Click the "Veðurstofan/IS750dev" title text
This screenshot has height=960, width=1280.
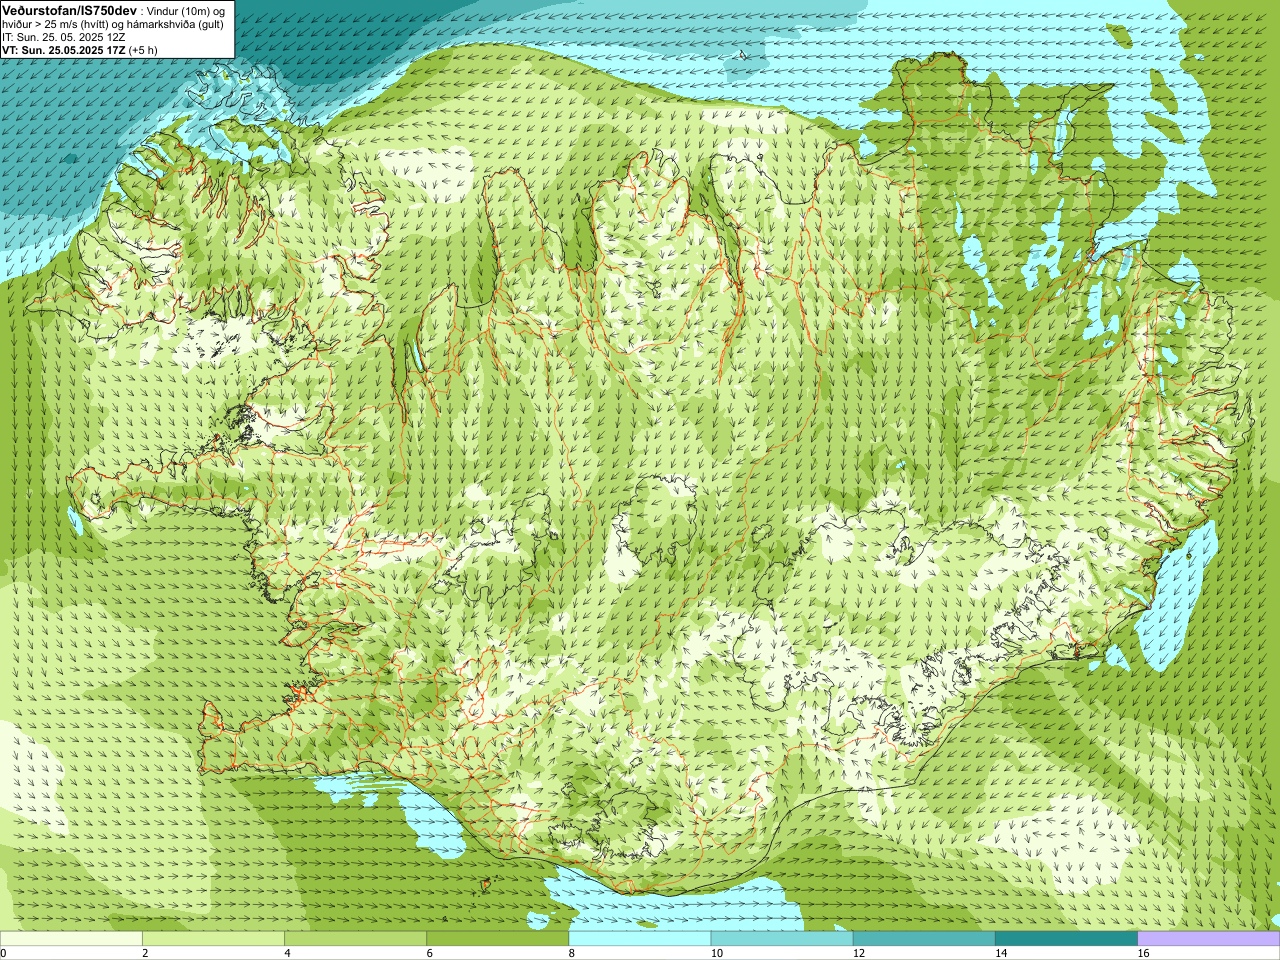[70, 10]
